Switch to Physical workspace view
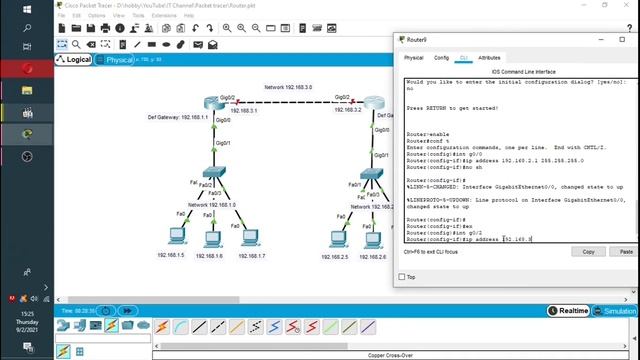 pos(114,60)
